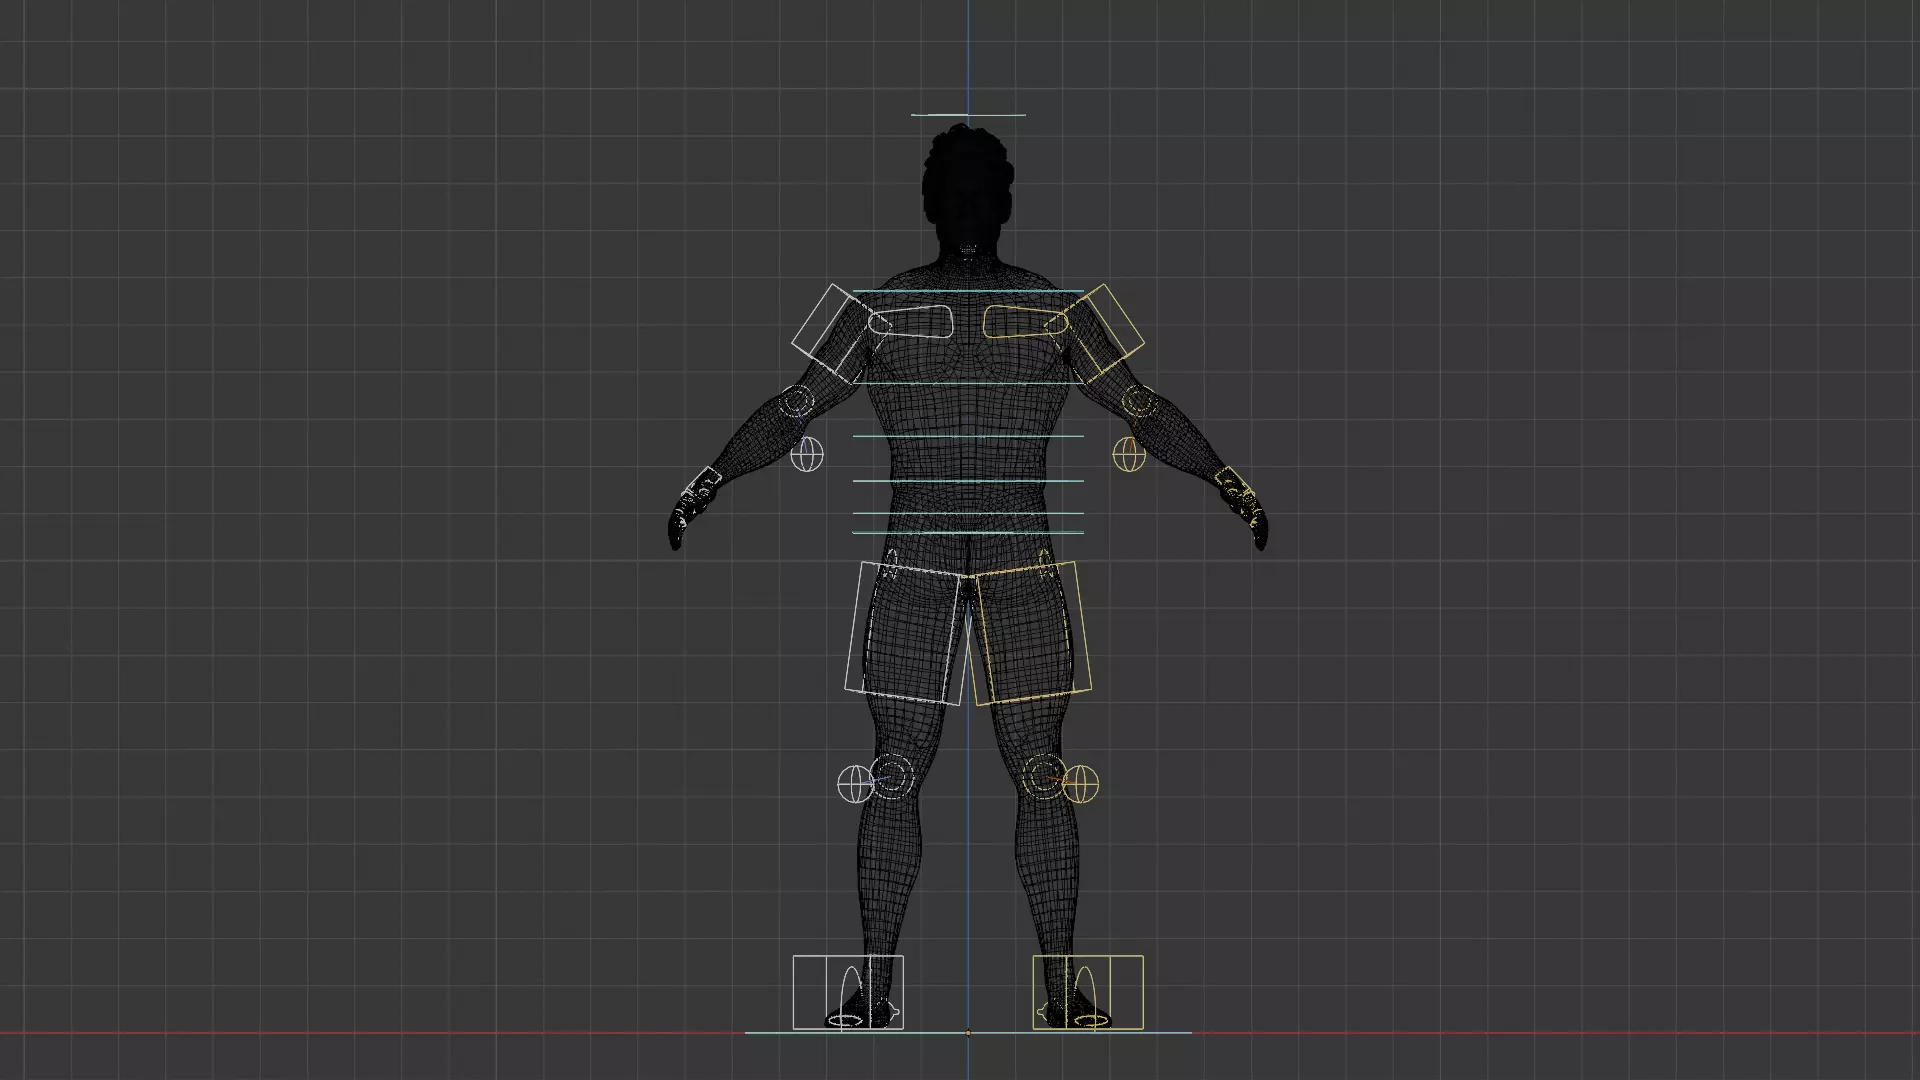Select the orange root origin point on ground

(x=968, y=1033)
